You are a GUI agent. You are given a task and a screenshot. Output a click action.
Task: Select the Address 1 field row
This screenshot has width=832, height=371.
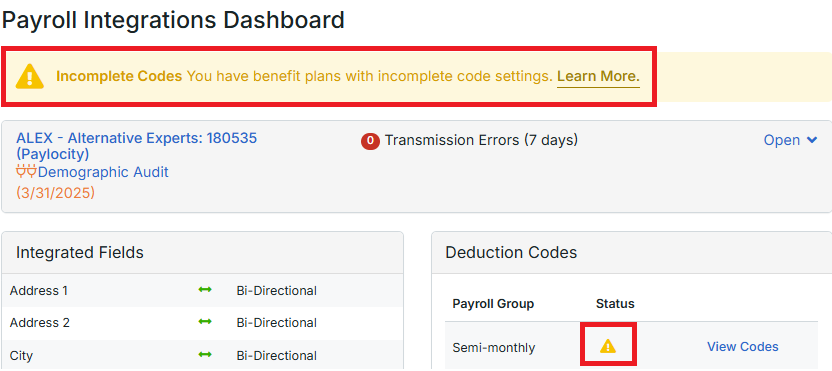202,290
